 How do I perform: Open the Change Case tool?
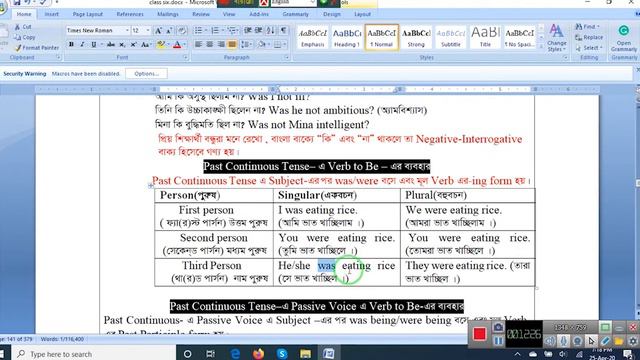coord(146,44)
